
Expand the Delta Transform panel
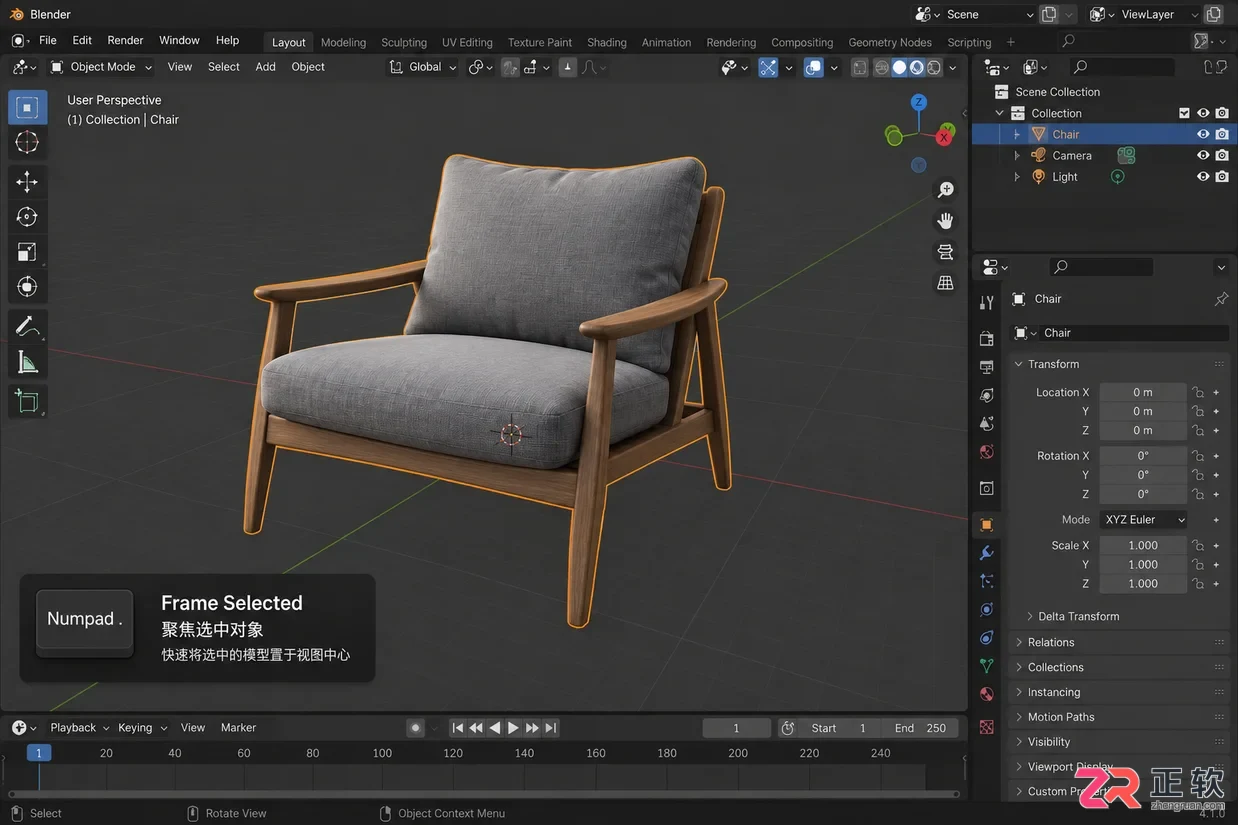tap(1077, 616)
